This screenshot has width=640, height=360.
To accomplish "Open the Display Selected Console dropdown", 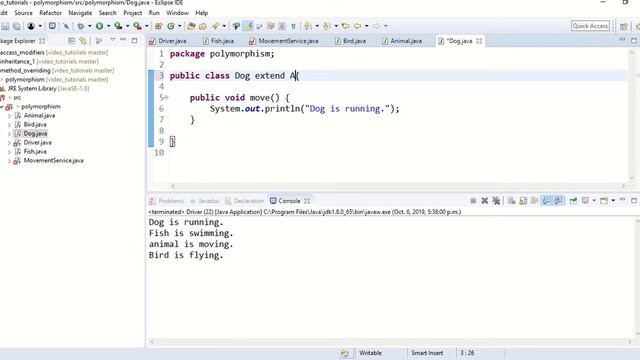I will (x=594, y=200).
